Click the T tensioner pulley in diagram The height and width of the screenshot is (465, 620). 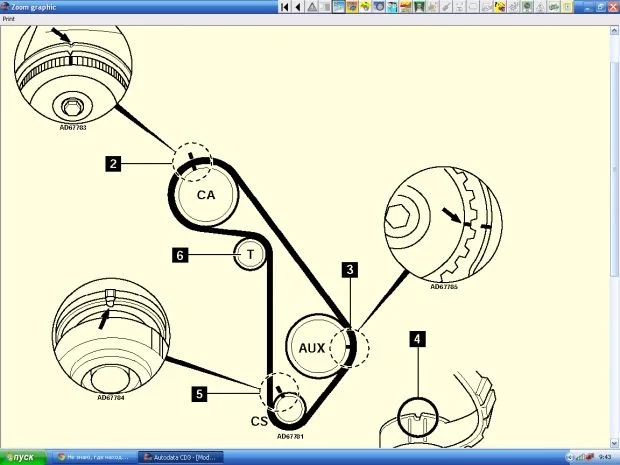point(249,255)
